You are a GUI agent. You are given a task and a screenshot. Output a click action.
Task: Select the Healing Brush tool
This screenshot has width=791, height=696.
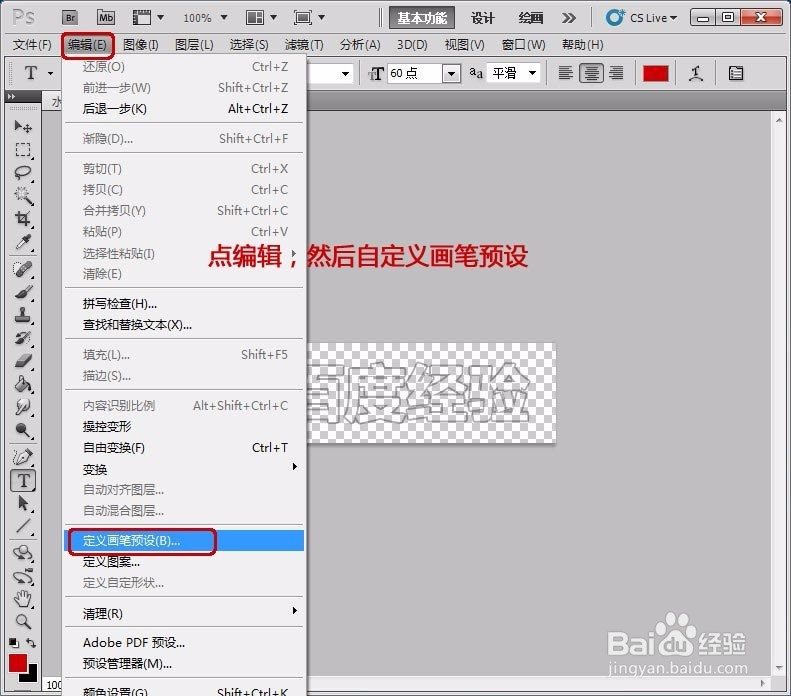coord(23,270)
